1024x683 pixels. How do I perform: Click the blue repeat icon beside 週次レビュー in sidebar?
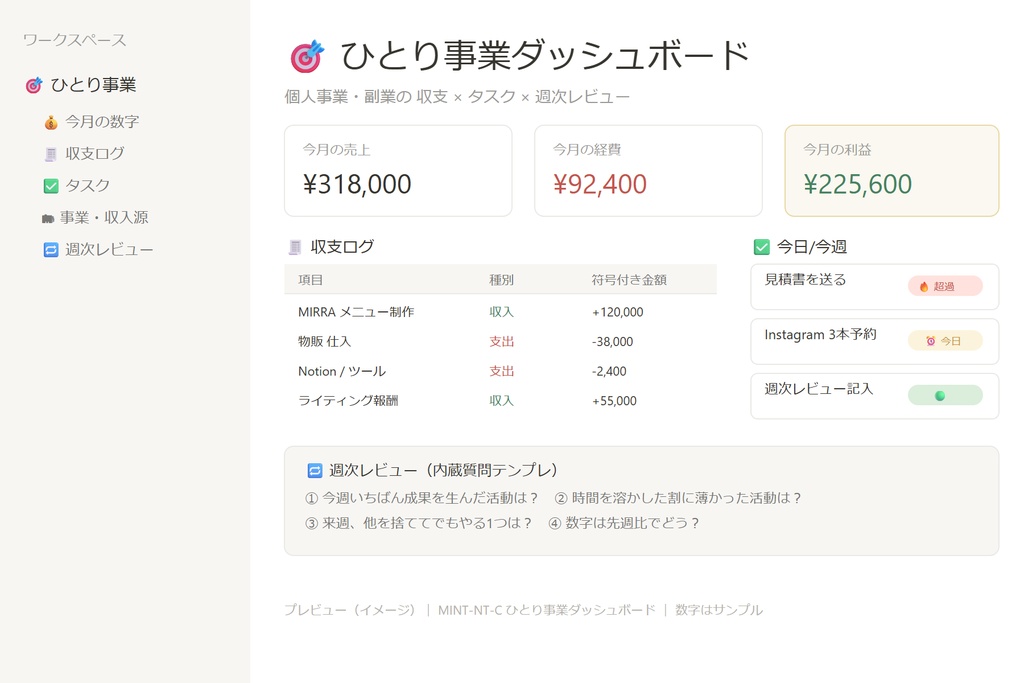(51, 250)
